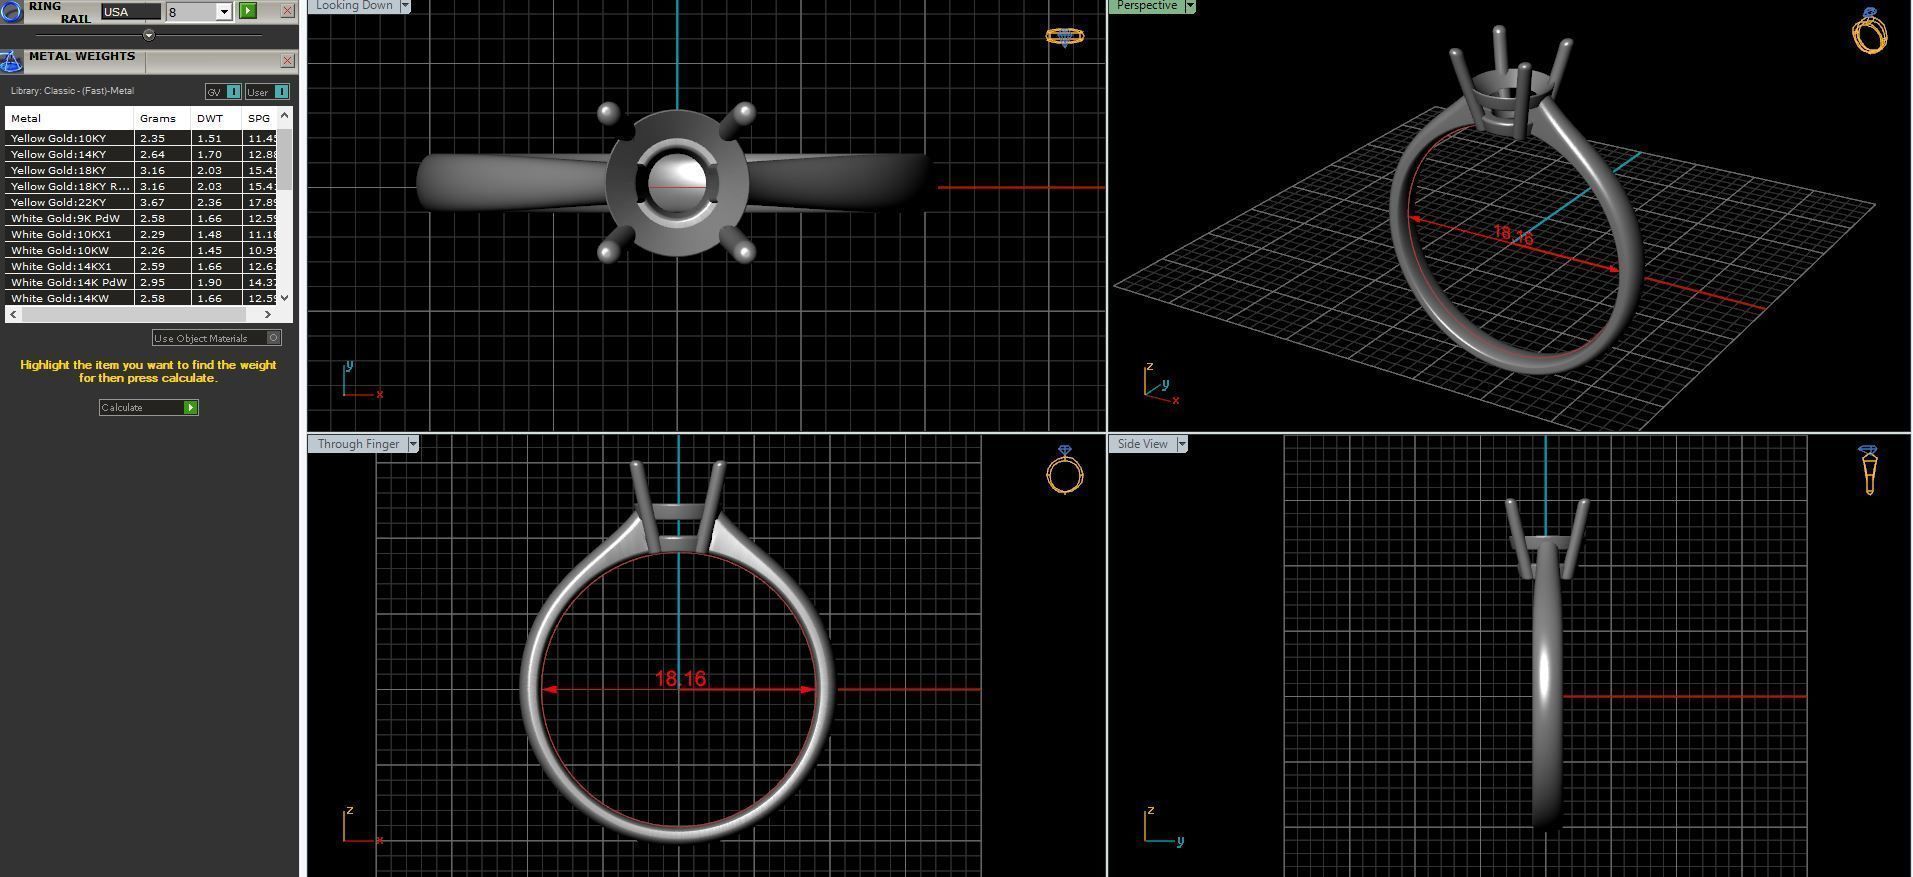Click the Through Finger viewport ring icon
Image resolution: width=1913 pixels, height=877 pixels.
pyautogui.click(x=1065, y=470)
